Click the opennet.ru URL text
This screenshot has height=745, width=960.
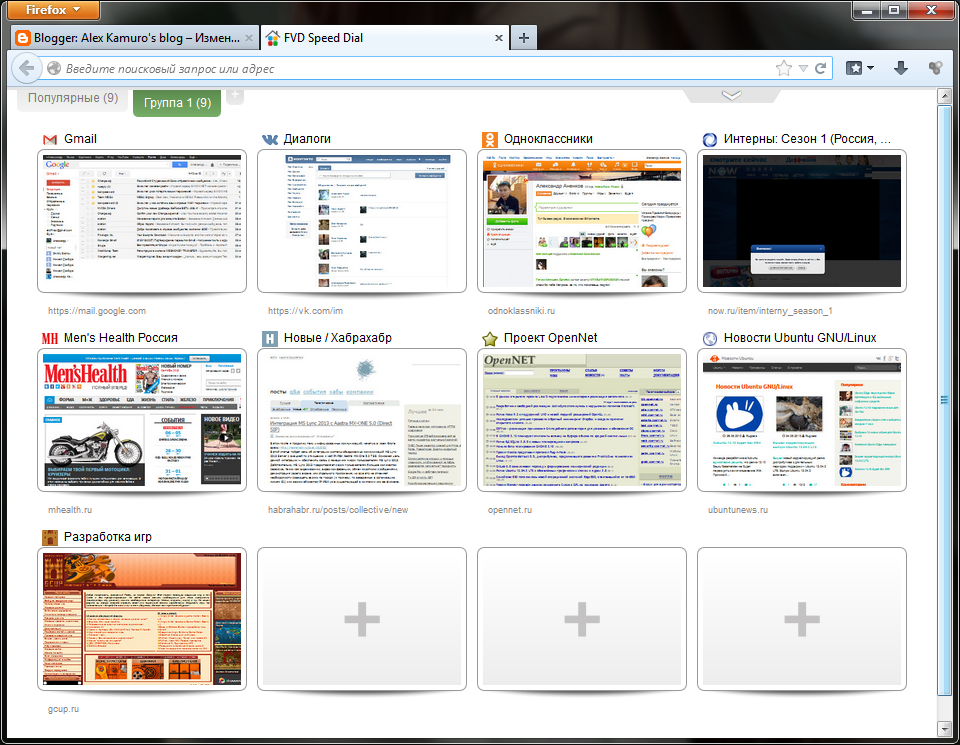(x=510, y=510)
